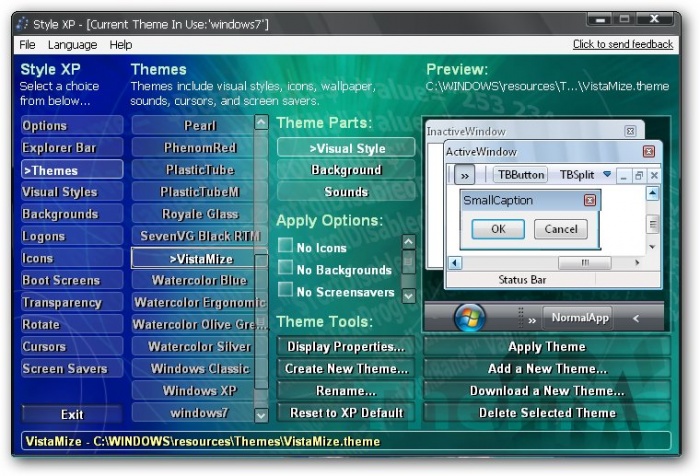Click the OK button in preview
This screenshot has width=700, height=476.
point(498,229)
